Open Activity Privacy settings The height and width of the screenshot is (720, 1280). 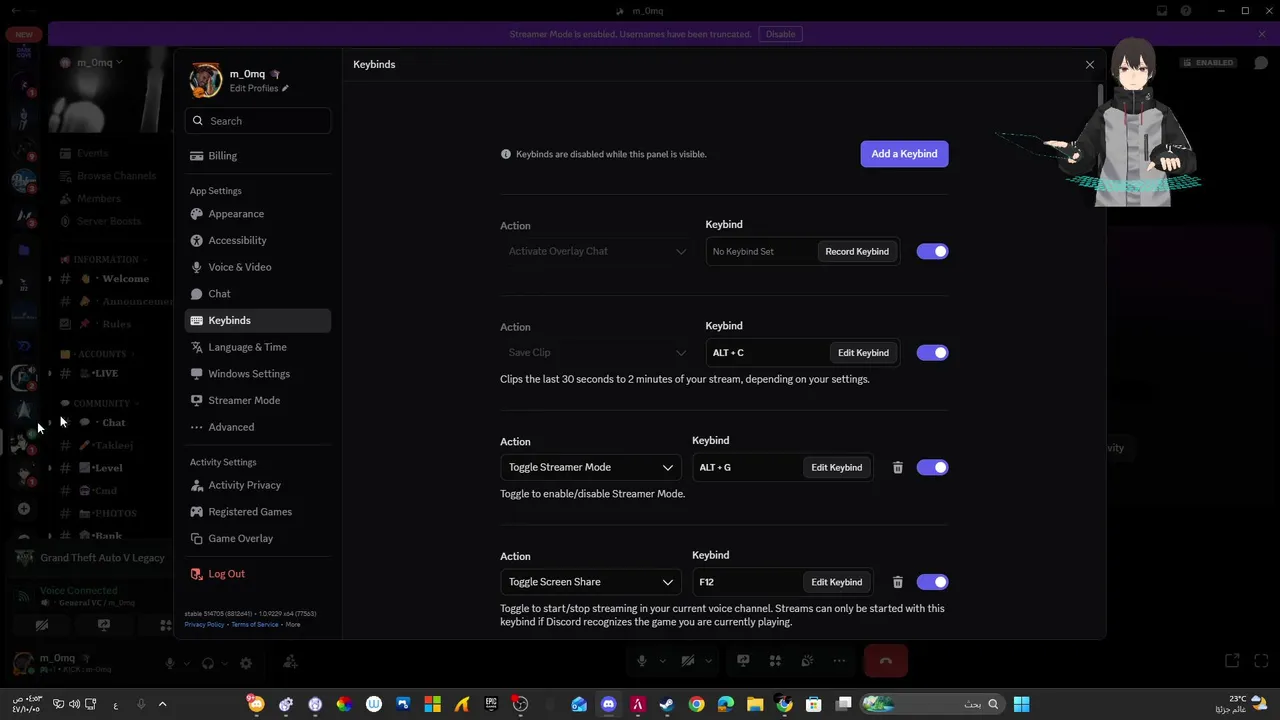[258, 485]
